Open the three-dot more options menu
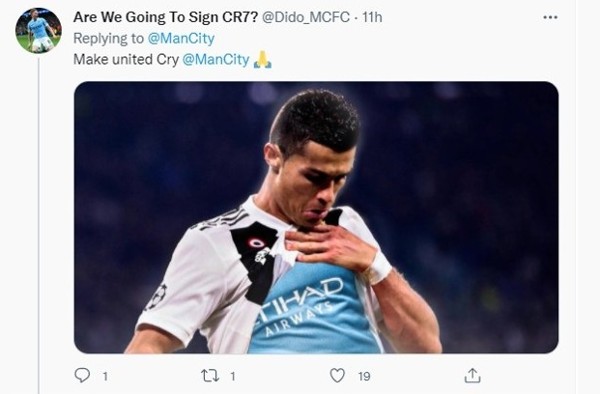Screen dimensions: 600x394 click(550, 17)
